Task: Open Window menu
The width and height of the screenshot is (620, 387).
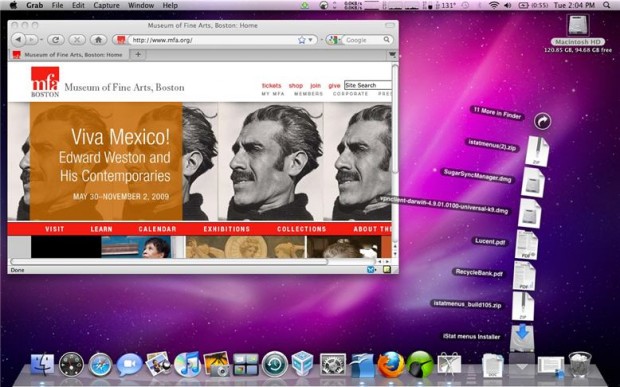Action: (141, 6)
